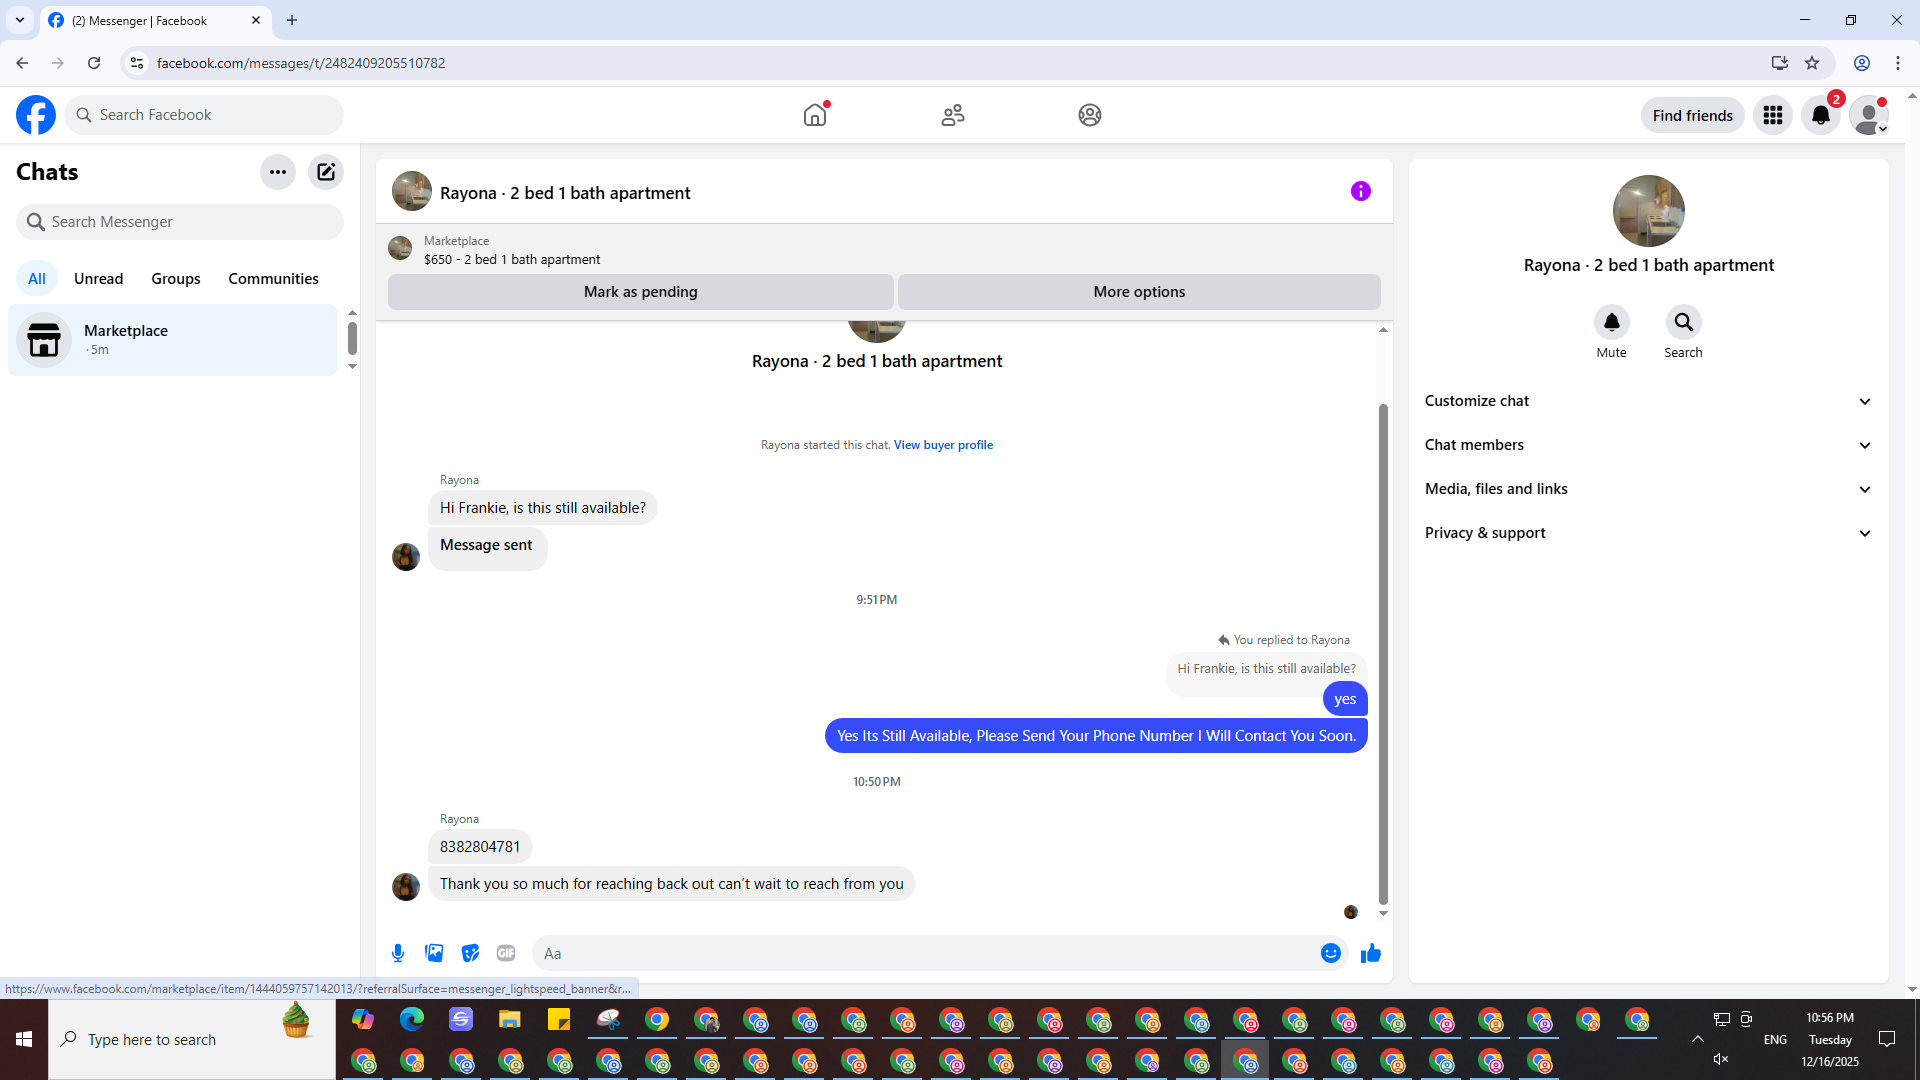The height and width of the screenshot is (1080, 1920).
Task: Switch to Groups chats filter
Action: pyautogui.click(x=176, y=279)
